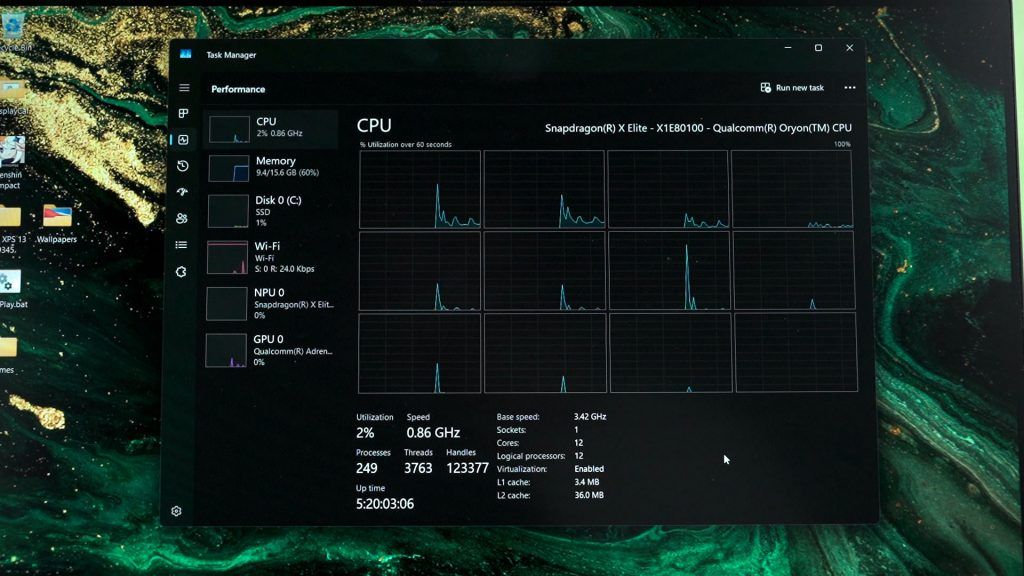Select the Memory performance entry
Viewport: 1024px width, 576px height.
(x=271, y=167)
